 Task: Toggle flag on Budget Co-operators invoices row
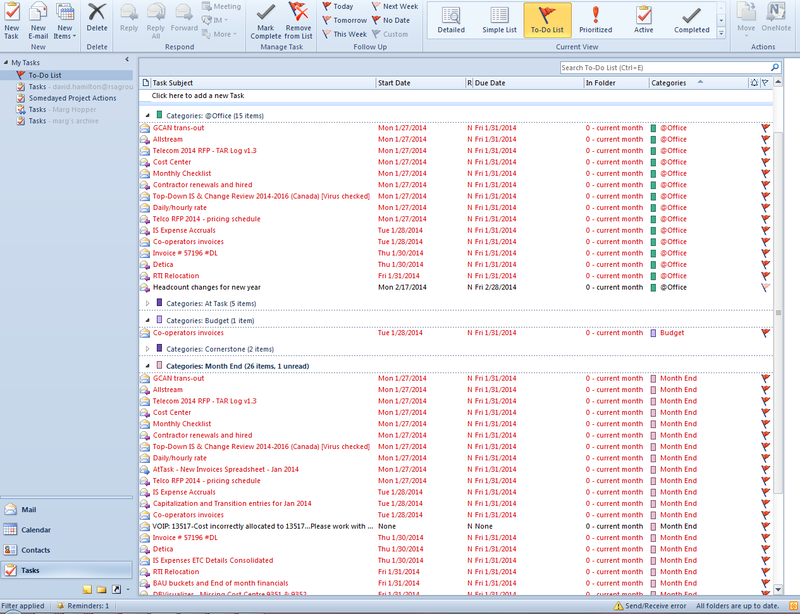[x=765, y=333]
